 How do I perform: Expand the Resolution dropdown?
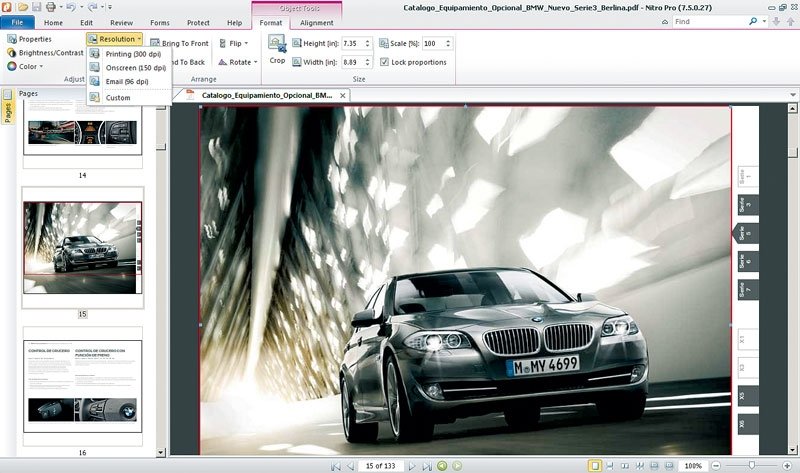(114, 39)
